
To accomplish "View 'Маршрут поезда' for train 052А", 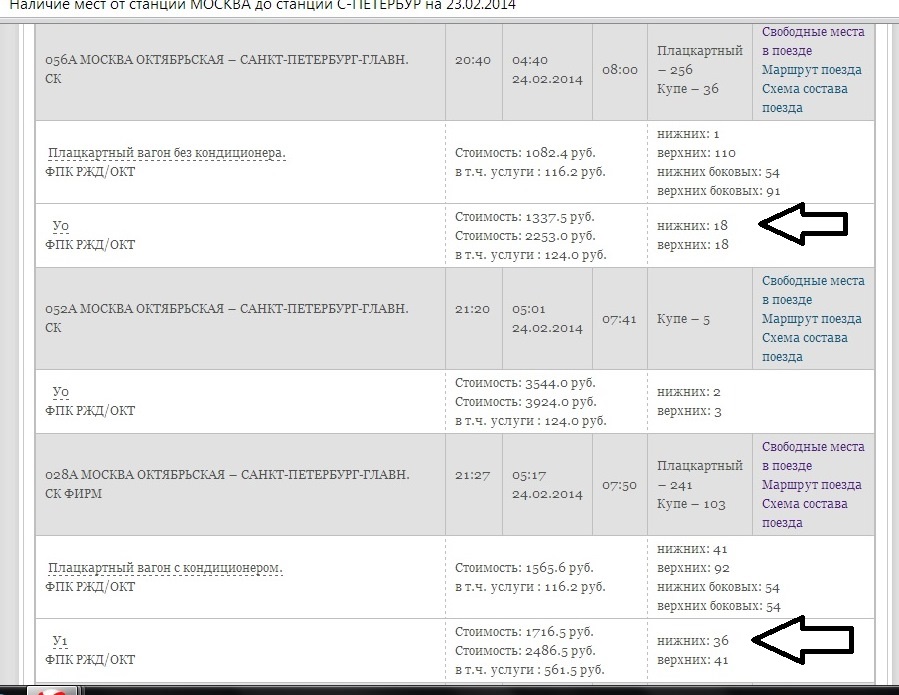I will (x=811, y=319).
